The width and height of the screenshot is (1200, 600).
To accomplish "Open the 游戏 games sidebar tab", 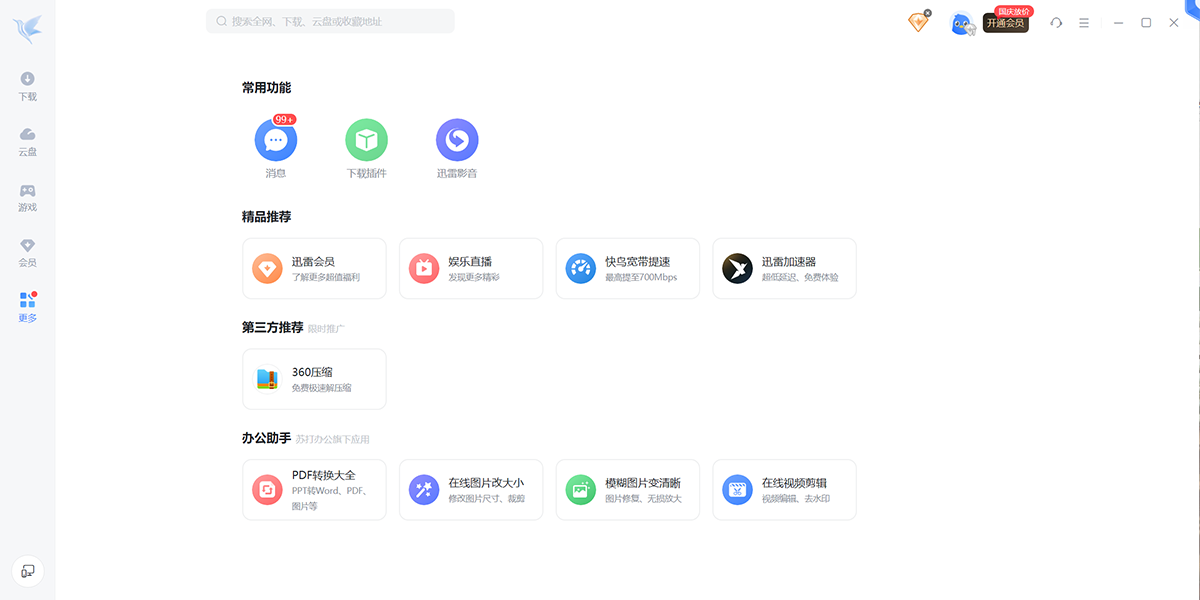I will [28, 197].
